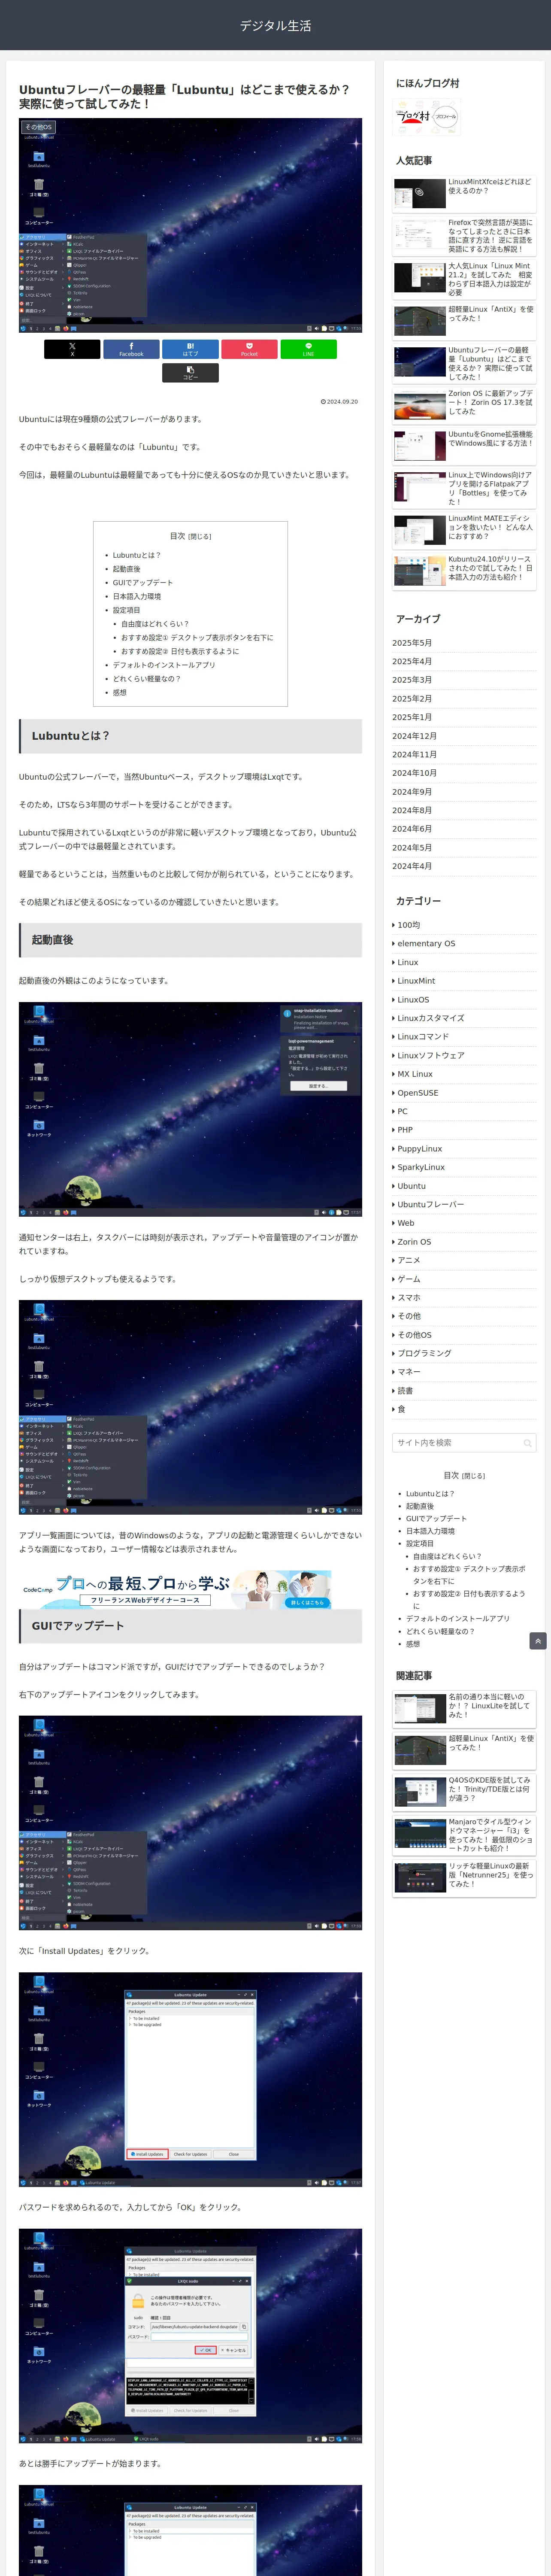Jump to Lubuntuとは？ in main contents list

[136, 555]
